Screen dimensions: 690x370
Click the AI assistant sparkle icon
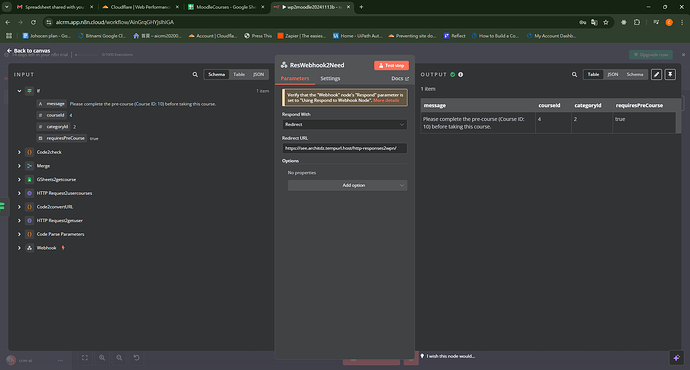pos(676,358)
